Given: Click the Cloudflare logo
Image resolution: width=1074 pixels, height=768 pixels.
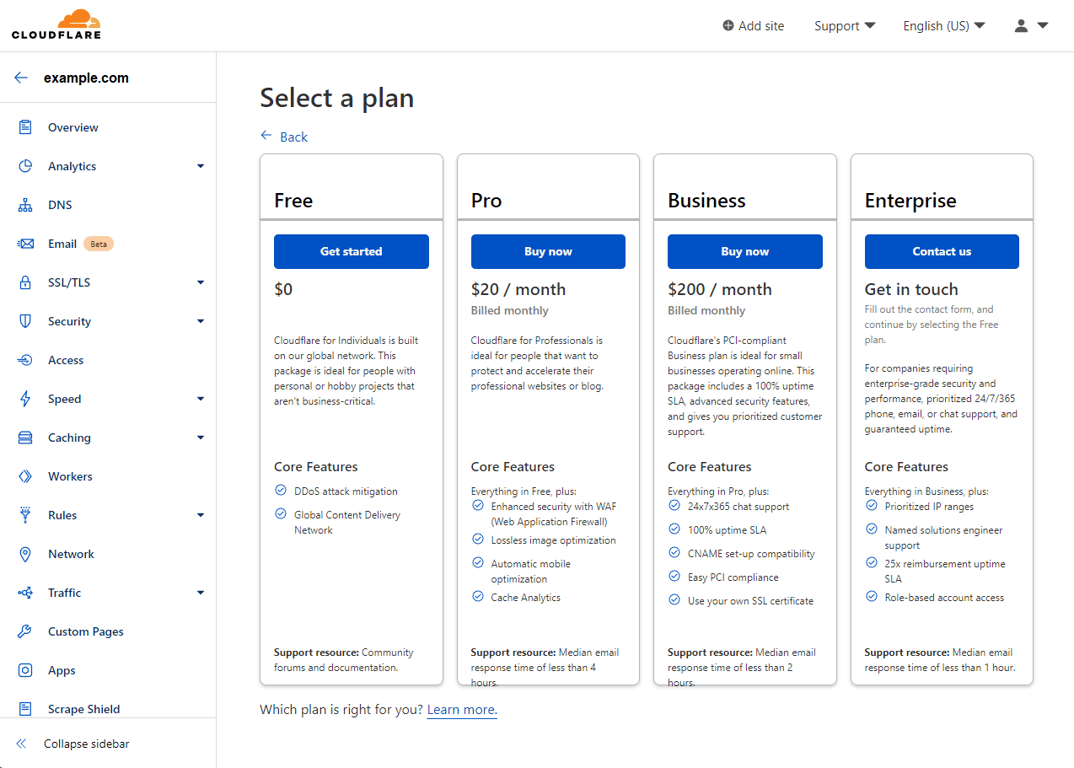Looking at the screenshot, I should click(54, 24).
